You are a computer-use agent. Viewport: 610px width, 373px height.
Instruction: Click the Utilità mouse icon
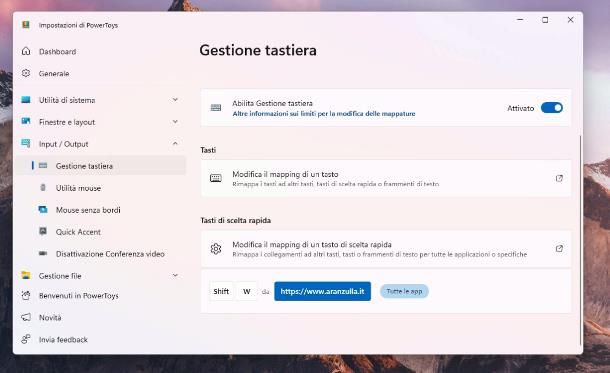click(x=43, y=188)
